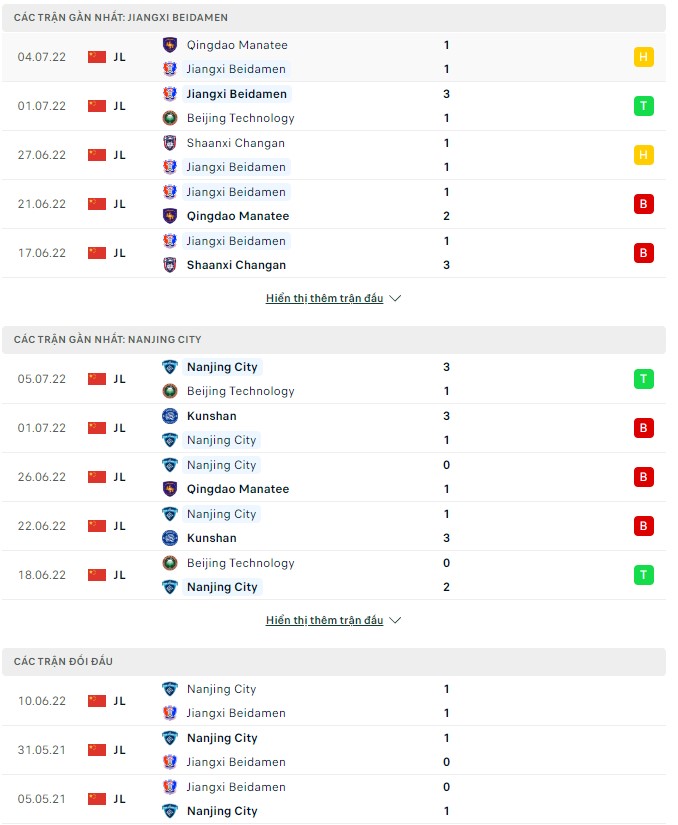Click Kunshan crest in 01.07.22 match
The image size is (678, 825).
(x=170, y=416)
